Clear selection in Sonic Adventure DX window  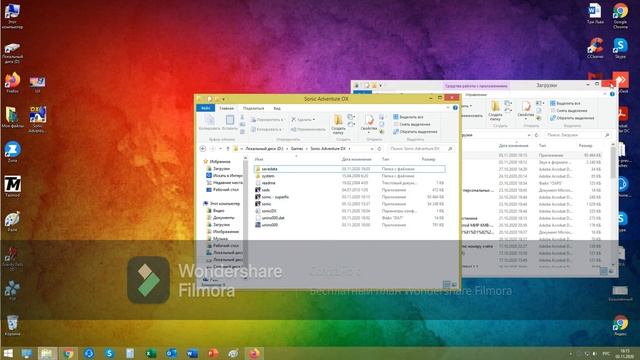coord(411,124)
